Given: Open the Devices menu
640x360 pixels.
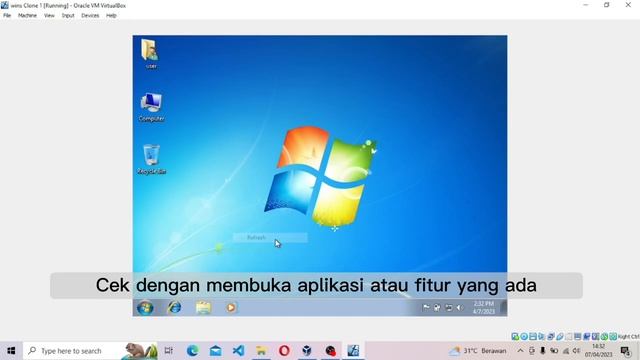Looking at the screenshot, I should pos(90,16).
